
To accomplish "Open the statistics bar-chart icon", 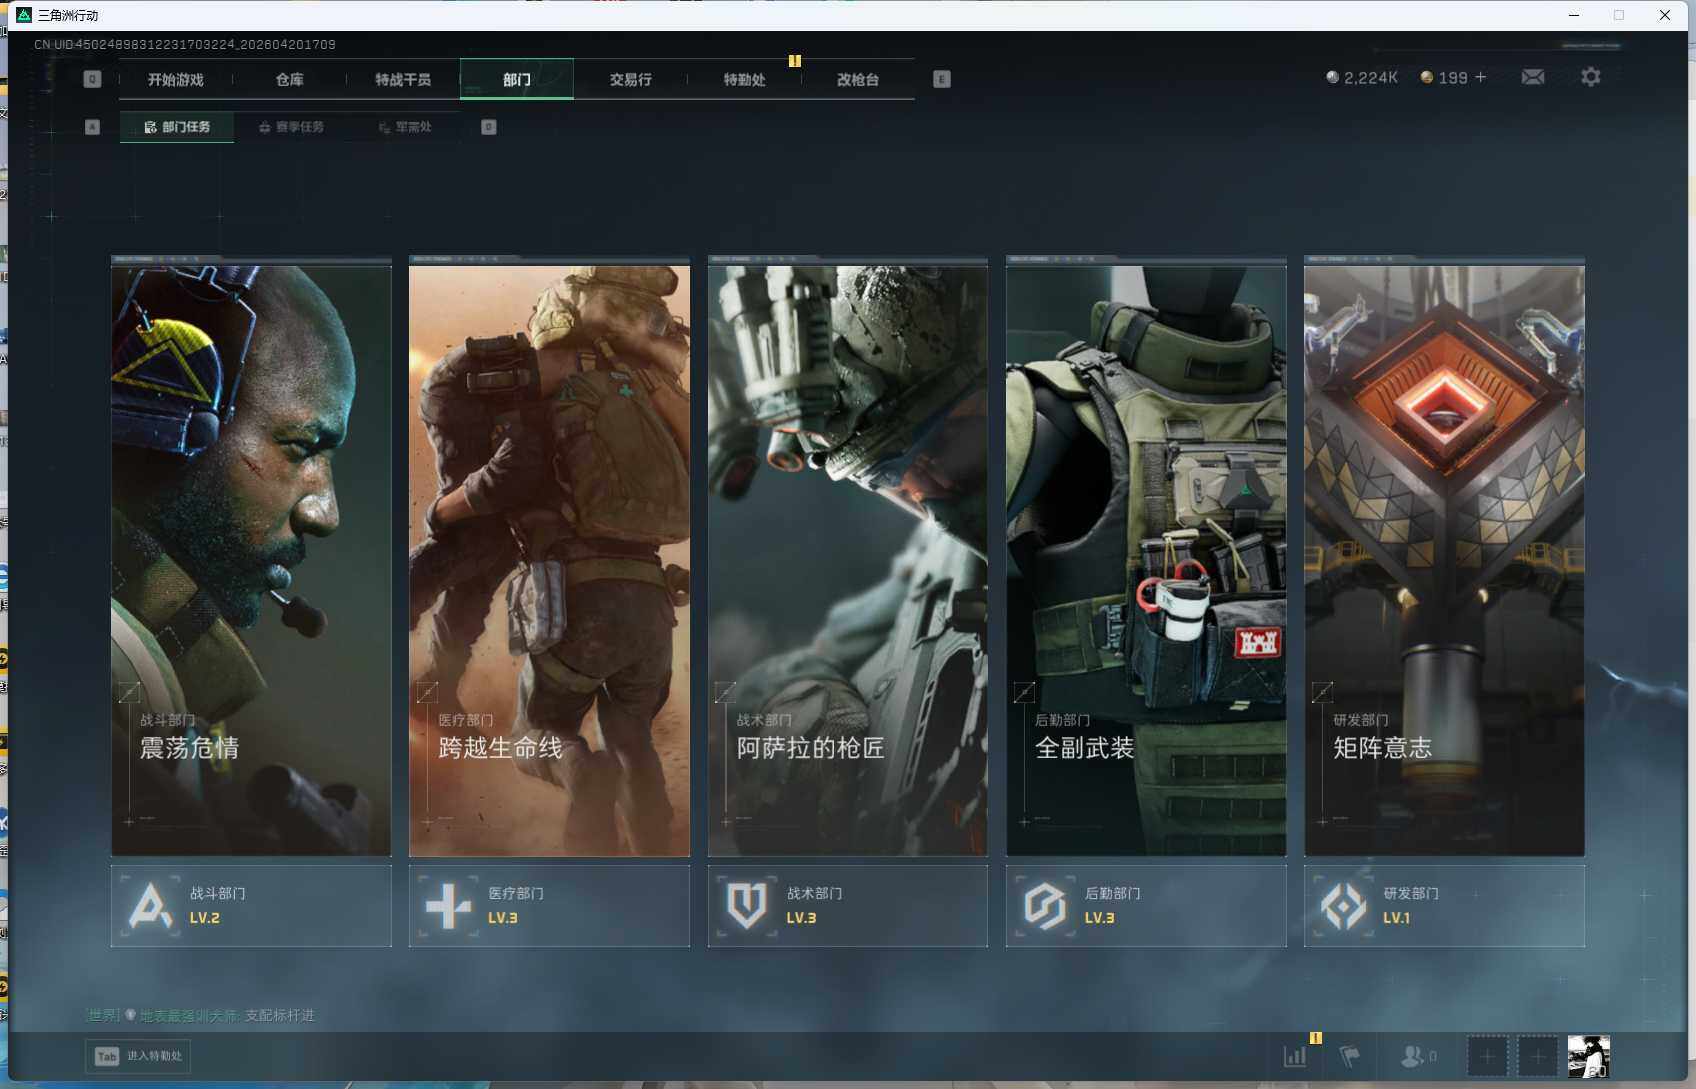I will 1295,1056.
